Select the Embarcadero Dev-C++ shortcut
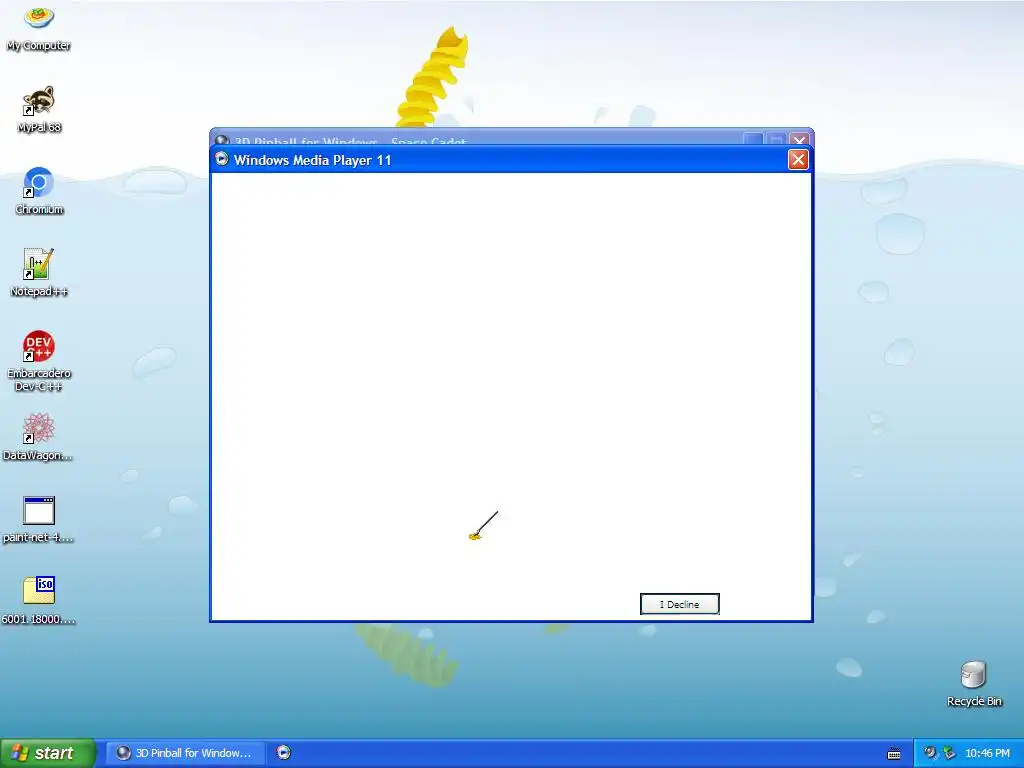Screen dimensions: 1024x768 click(x=39, y=361)
